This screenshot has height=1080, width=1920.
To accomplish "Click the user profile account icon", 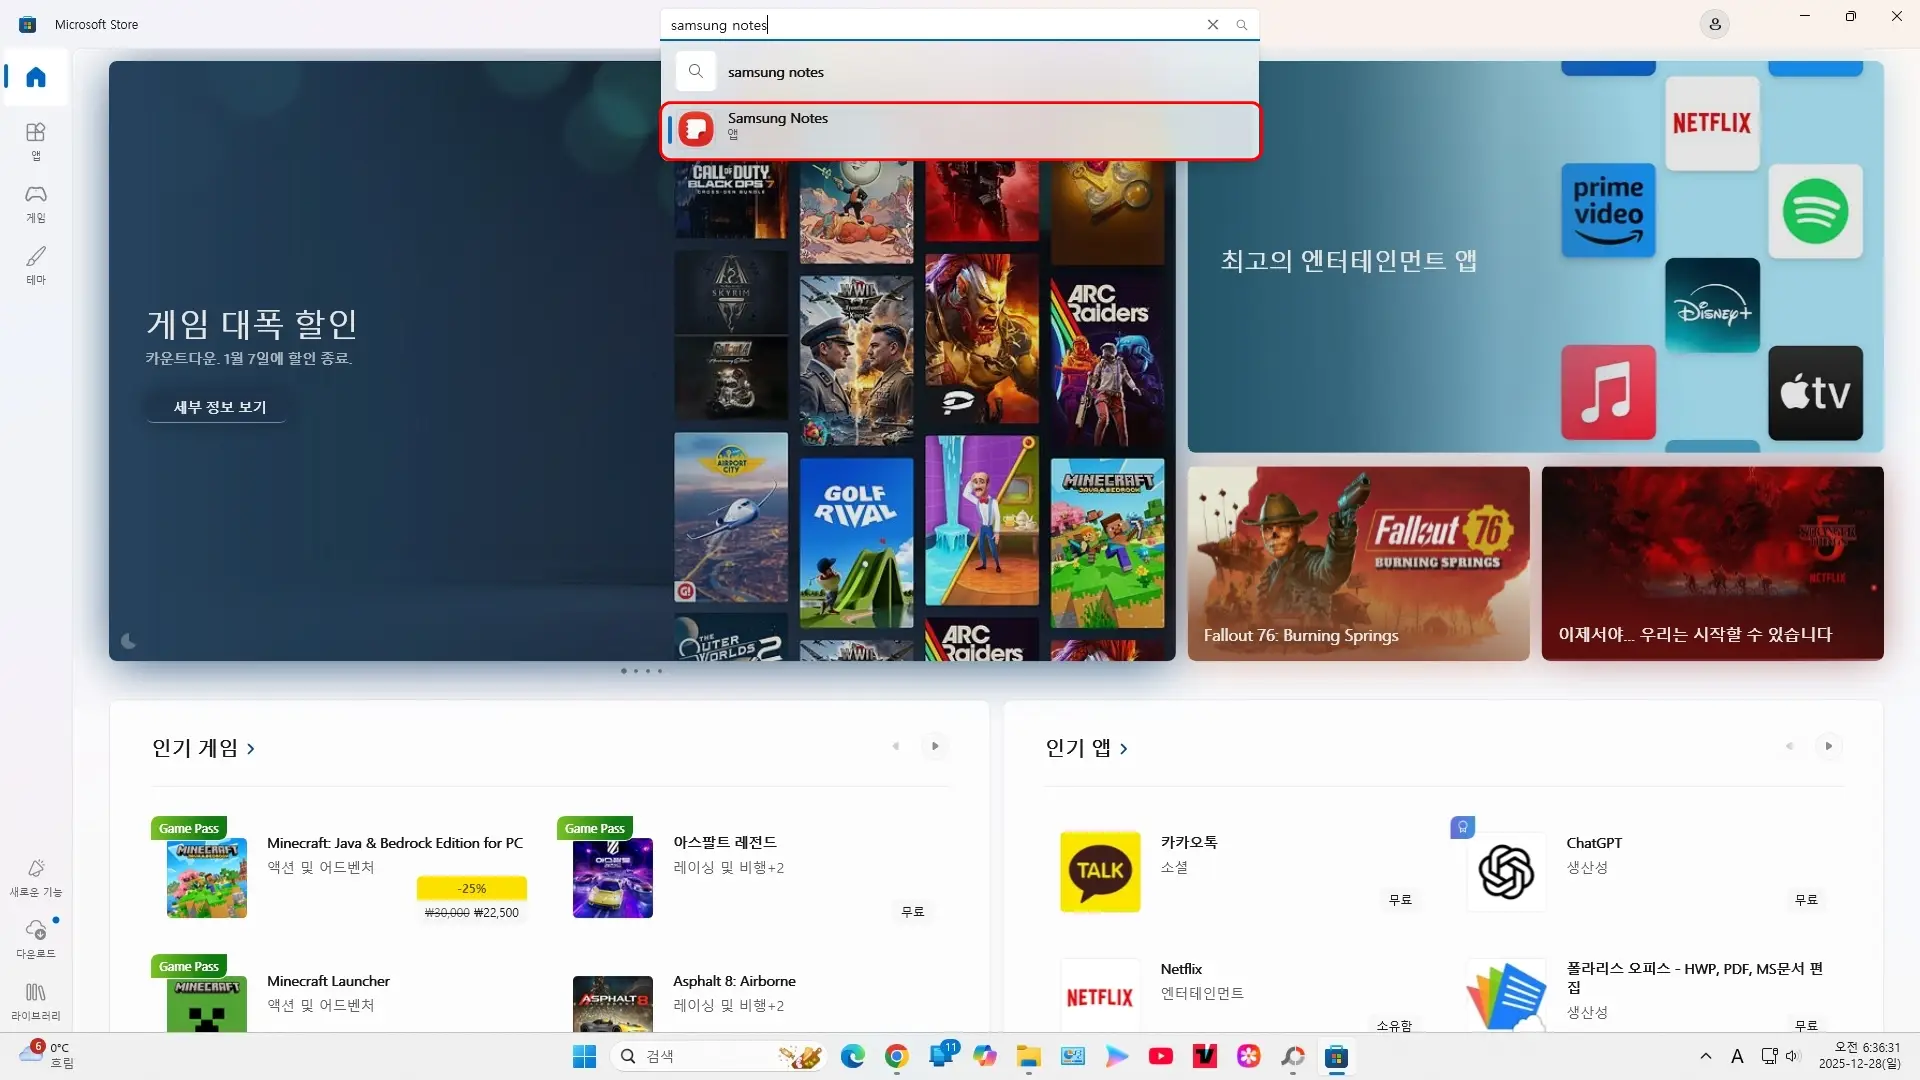I will (1714, 24).
